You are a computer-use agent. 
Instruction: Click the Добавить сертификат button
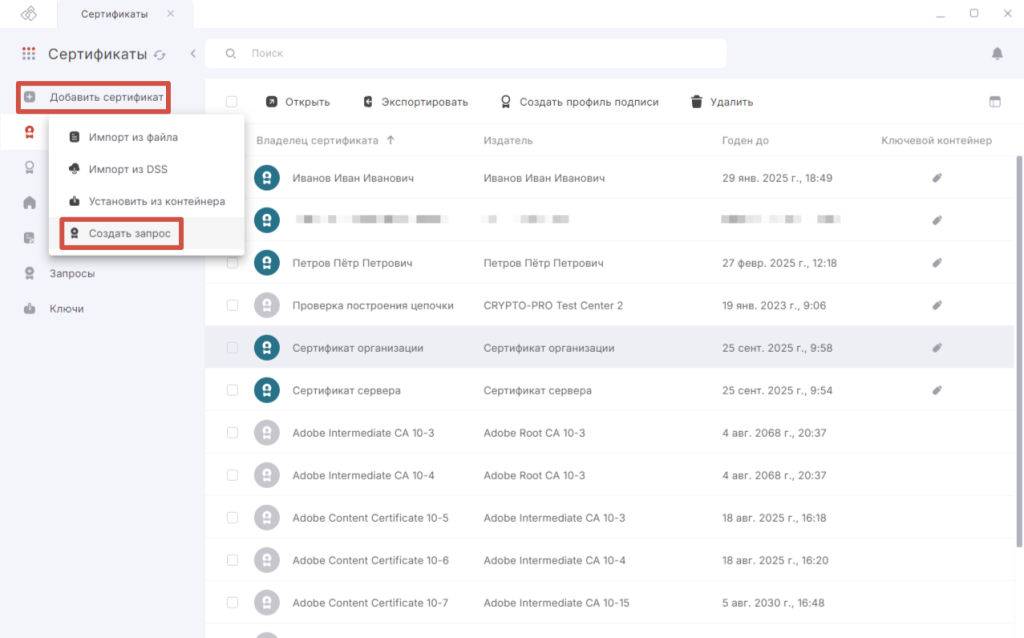(x=93, y=97)
